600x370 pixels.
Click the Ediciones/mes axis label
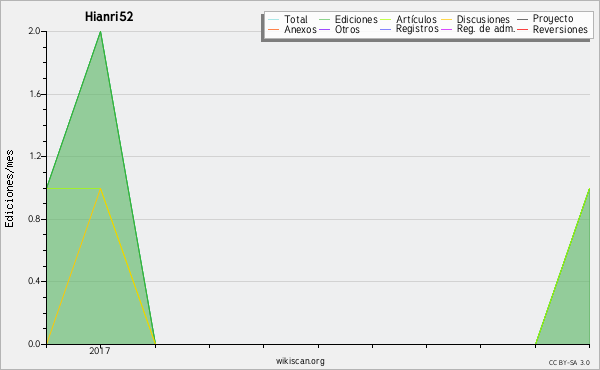(x=9, y=188)
